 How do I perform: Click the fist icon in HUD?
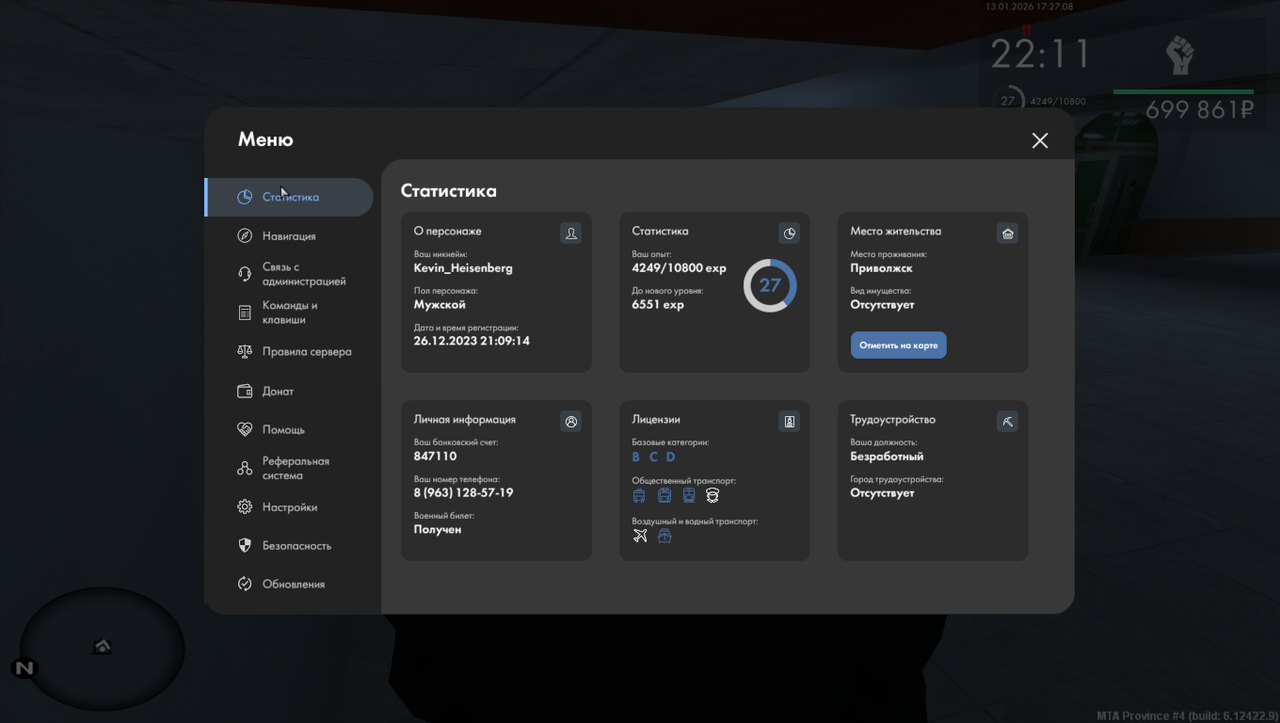[x=1181, y=55]
